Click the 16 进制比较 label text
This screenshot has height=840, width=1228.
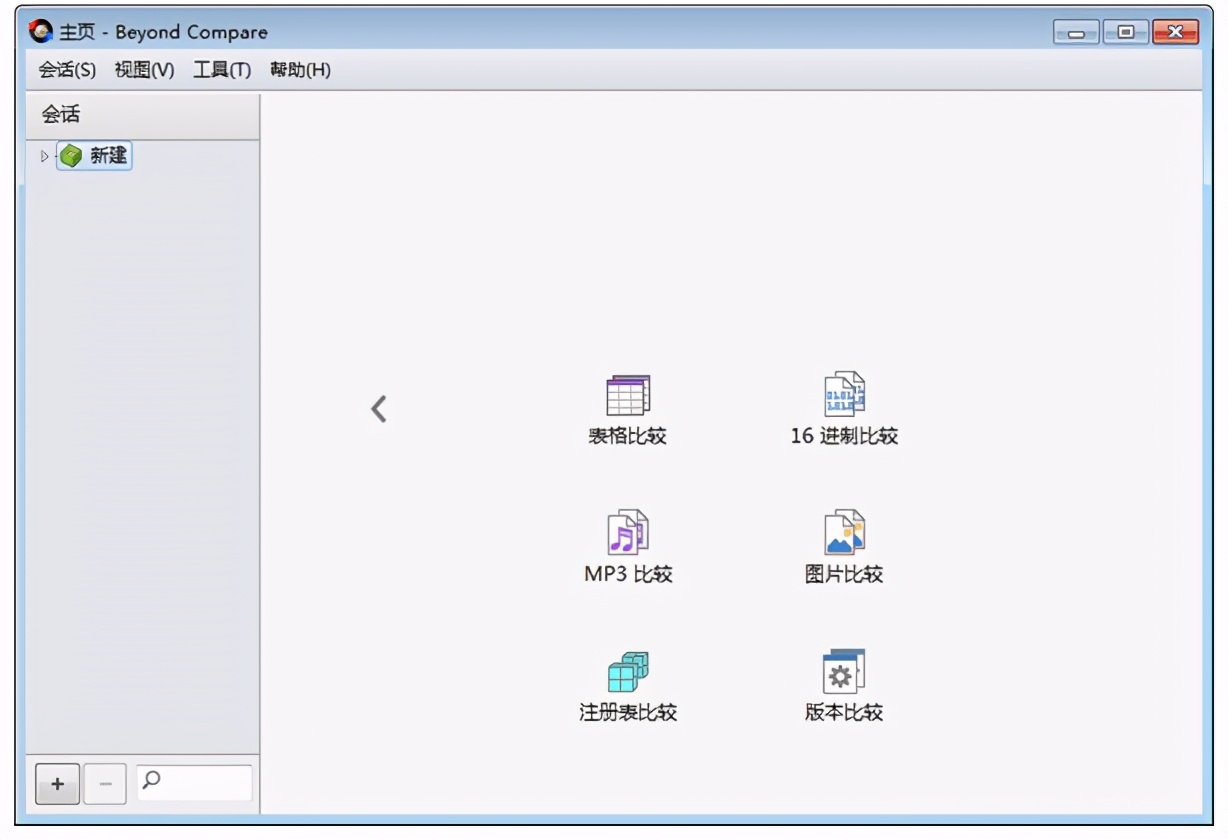(x=844, y=436)
